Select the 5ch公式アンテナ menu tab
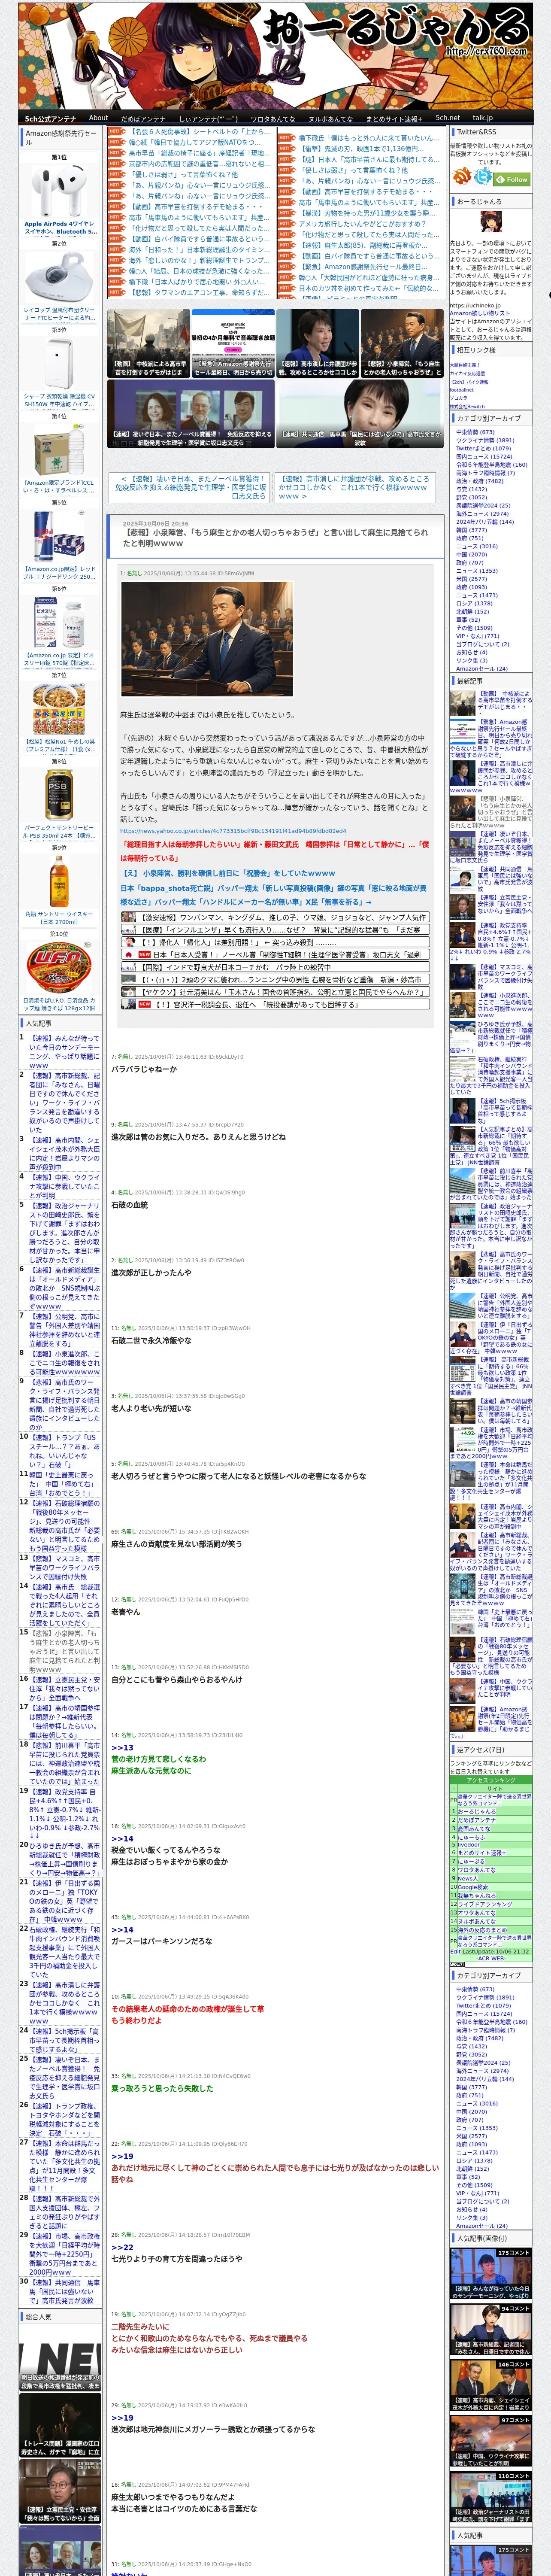Image resolution: width=551 pixels, height=2576 pixels. 50,118
